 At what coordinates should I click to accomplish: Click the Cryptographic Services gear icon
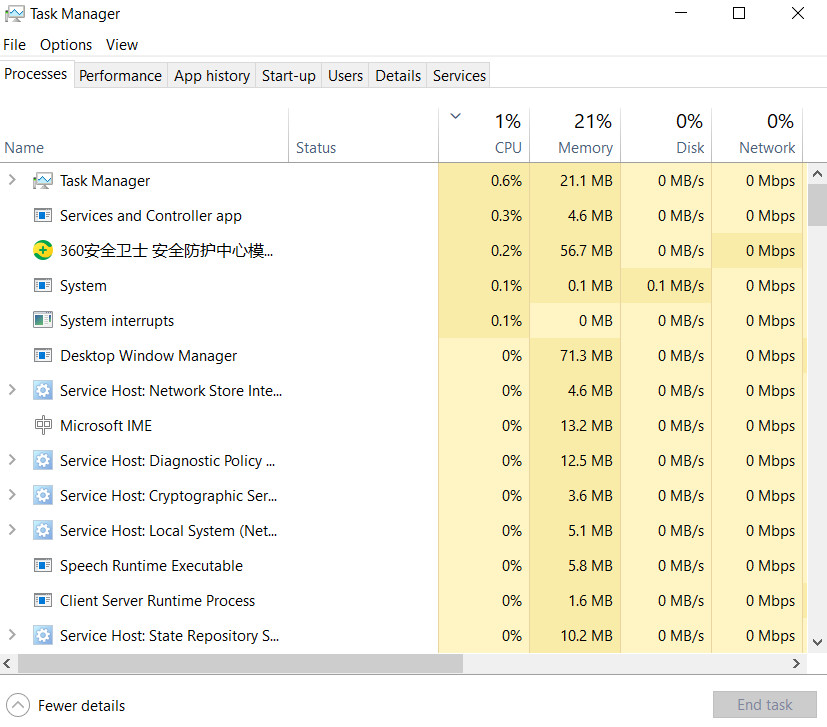(x=43, y=495)
